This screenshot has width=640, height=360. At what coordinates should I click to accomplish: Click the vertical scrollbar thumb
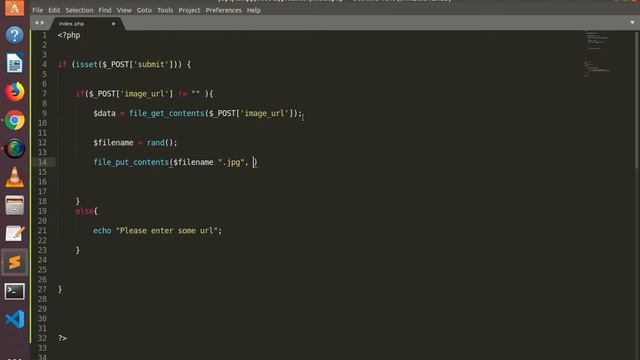coord(637,100)
